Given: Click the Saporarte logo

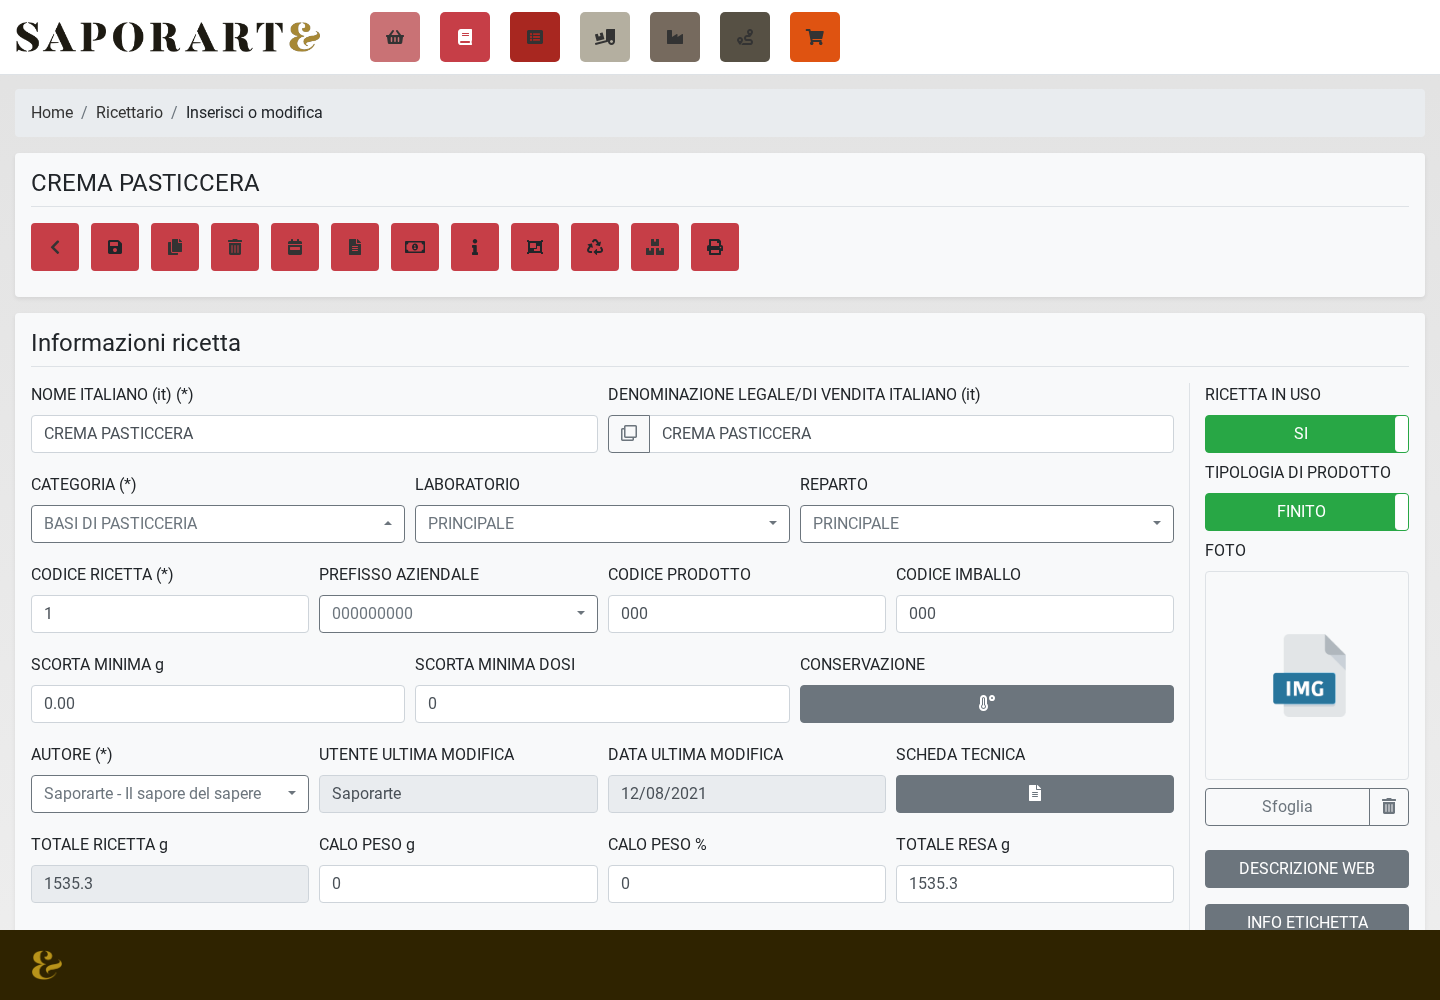Looking at the screenshot, I should 167,37.
